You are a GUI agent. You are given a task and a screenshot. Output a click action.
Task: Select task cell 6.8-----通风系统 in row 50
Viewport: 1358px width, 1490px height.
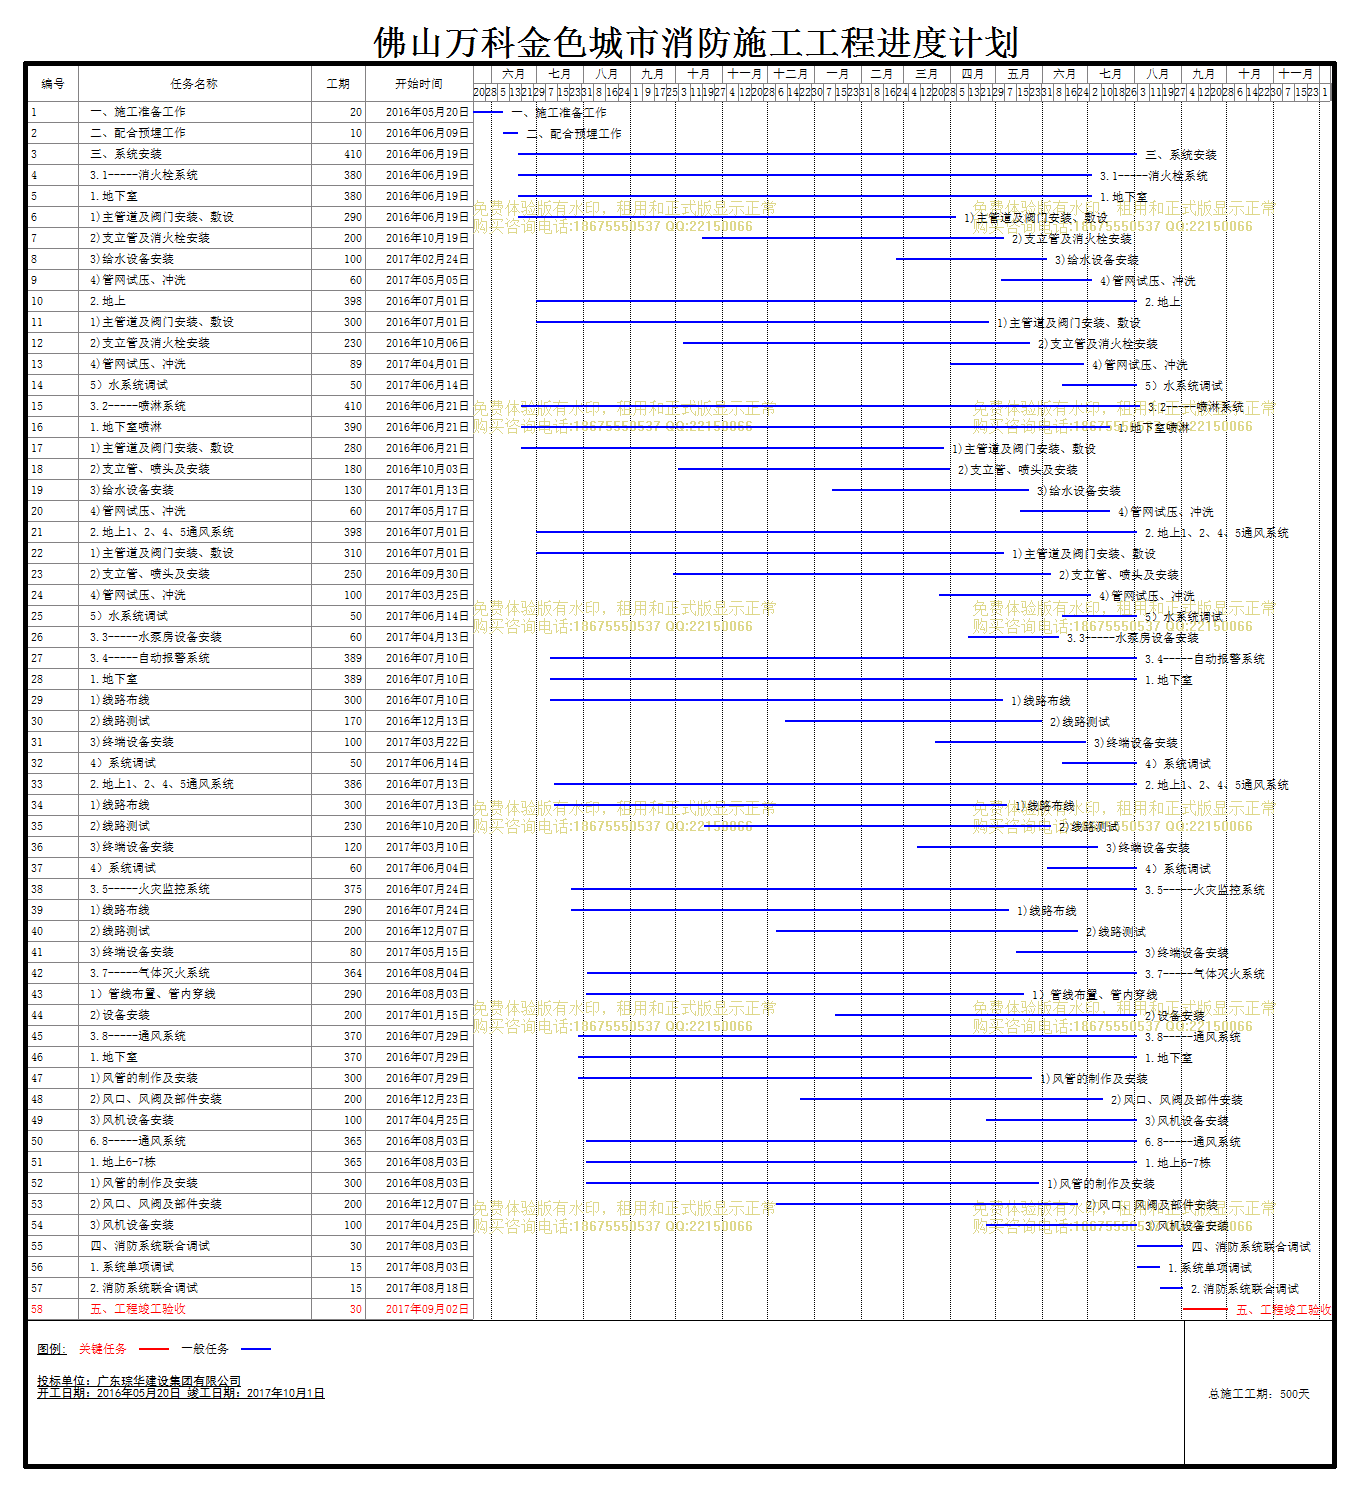194,1141
